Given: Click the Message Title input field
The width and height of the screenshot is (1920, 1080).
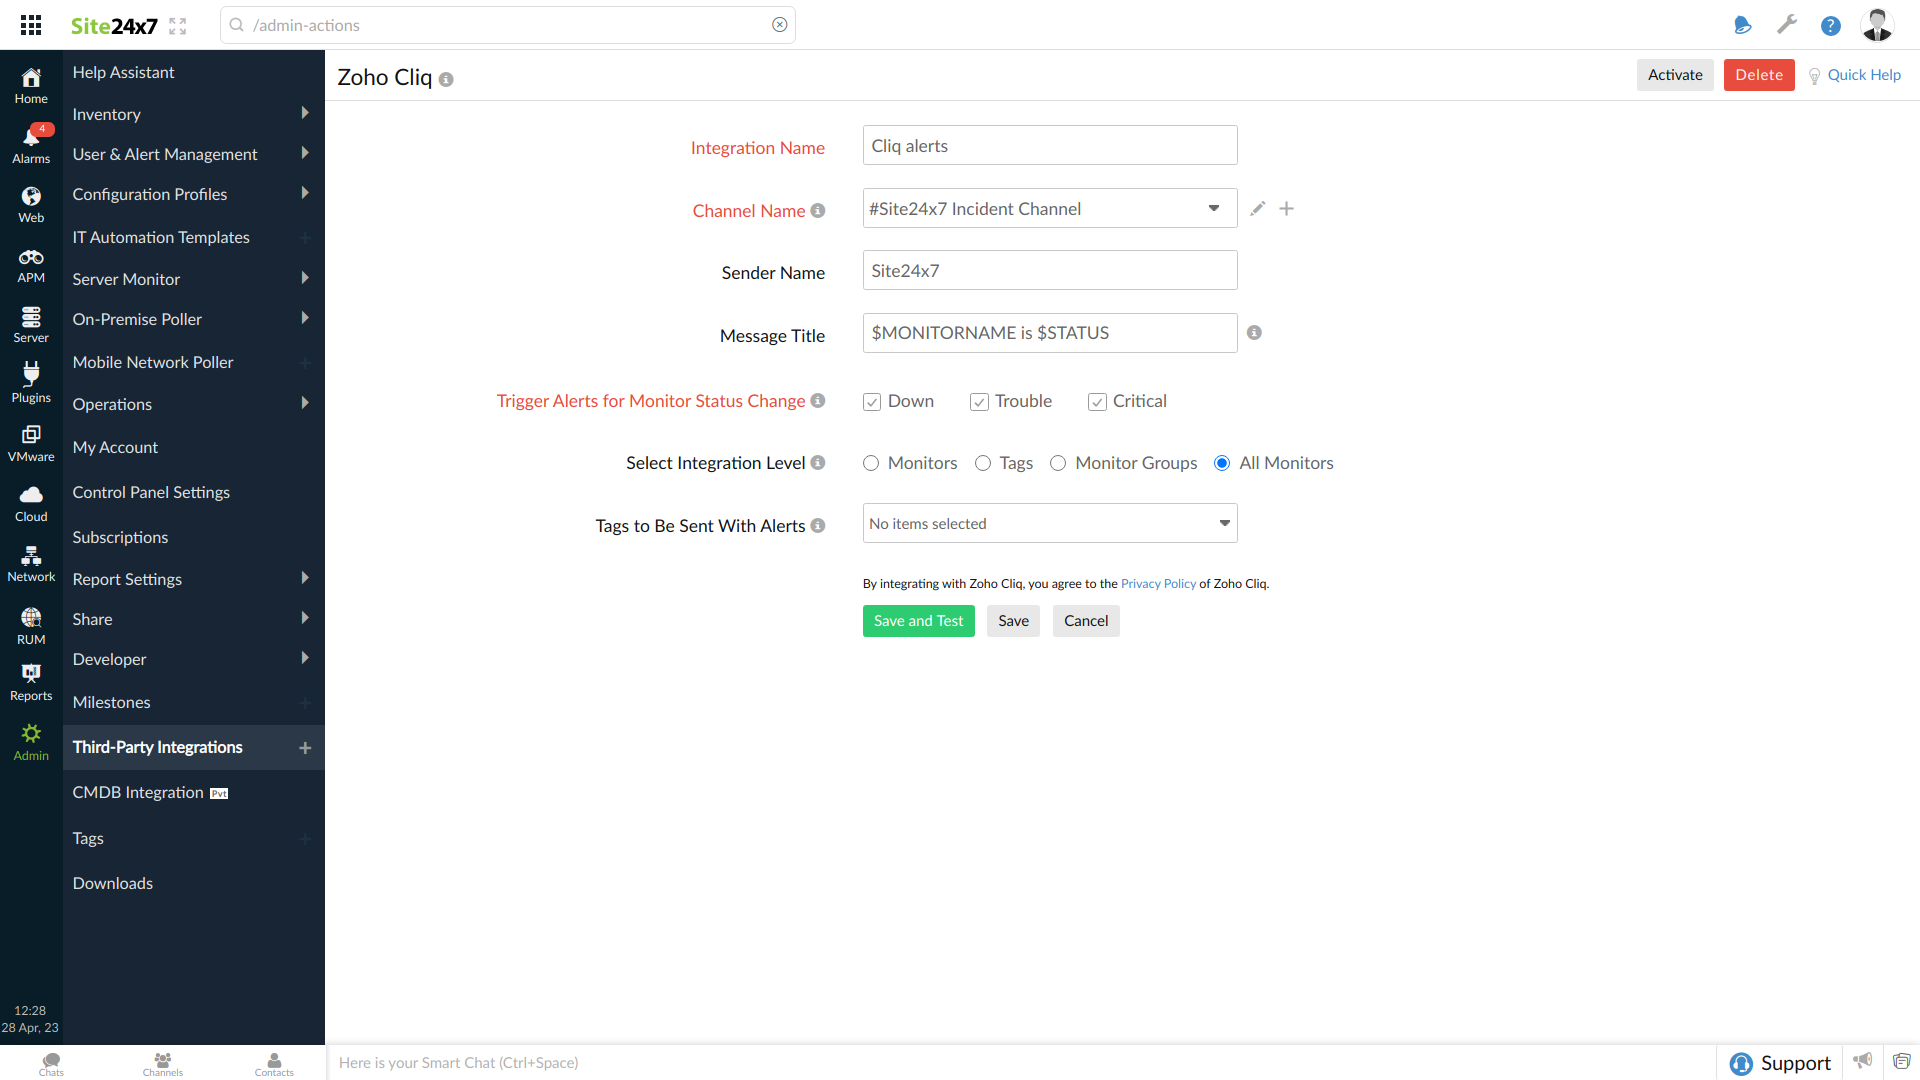Looking at the screenshot, I should 1050,333.
